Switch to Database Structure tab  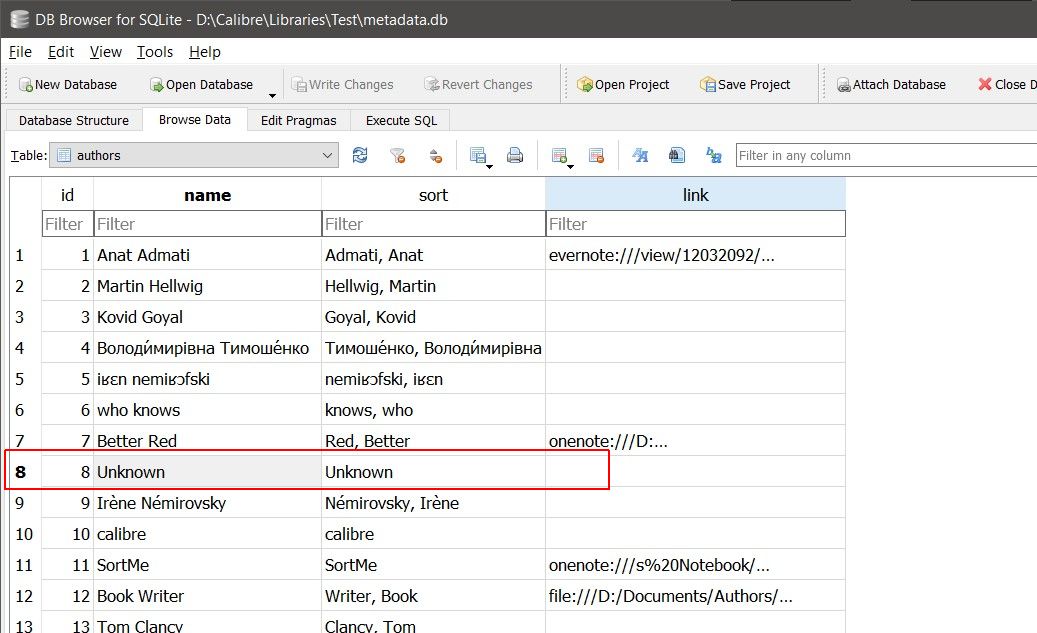[x=73, y=120]
